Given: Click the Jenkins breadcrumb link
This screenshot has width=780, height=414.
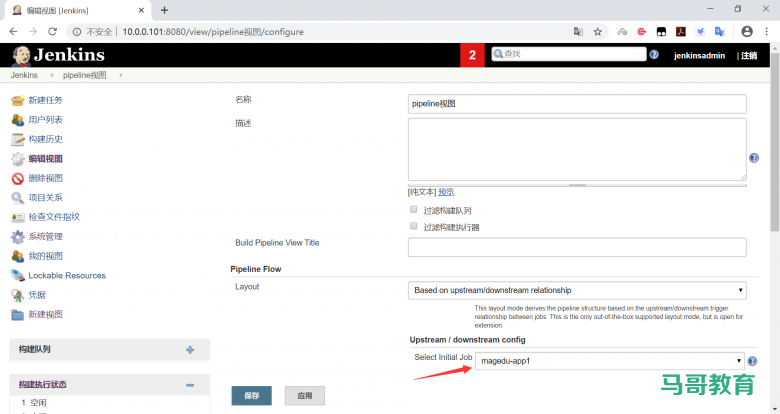Looking at the screenshot, I should pos(24,75).
